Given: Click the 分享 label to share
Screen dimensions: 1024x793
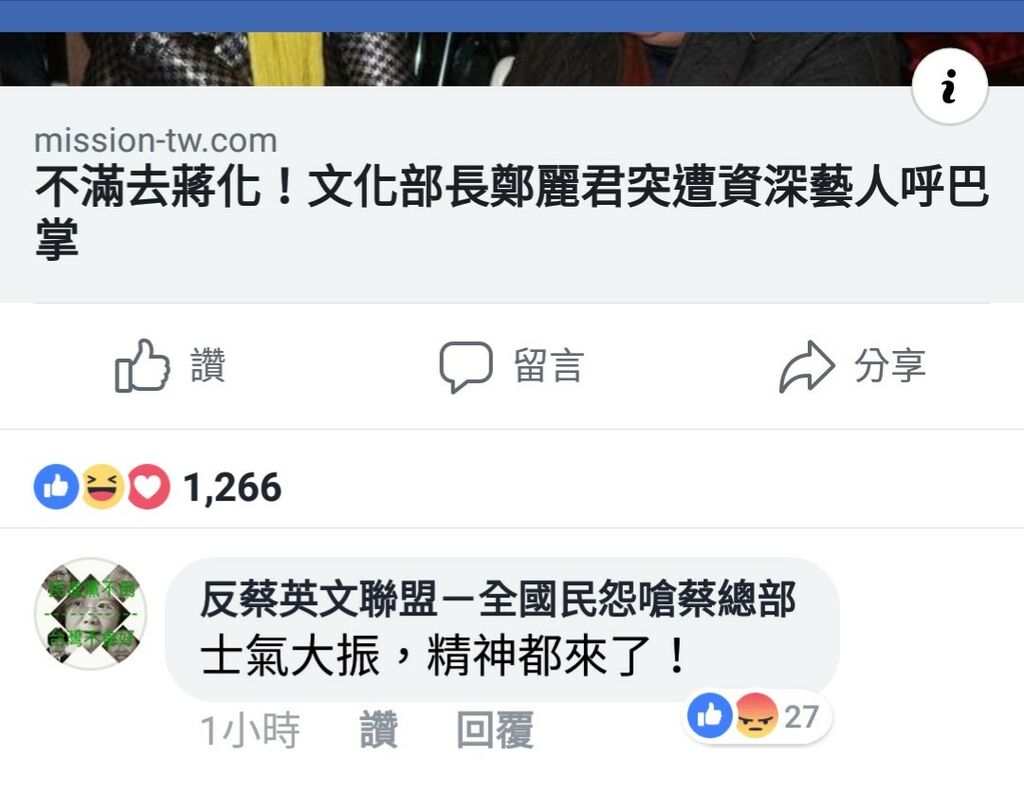Looking at the screenshot, I should 890,365.
